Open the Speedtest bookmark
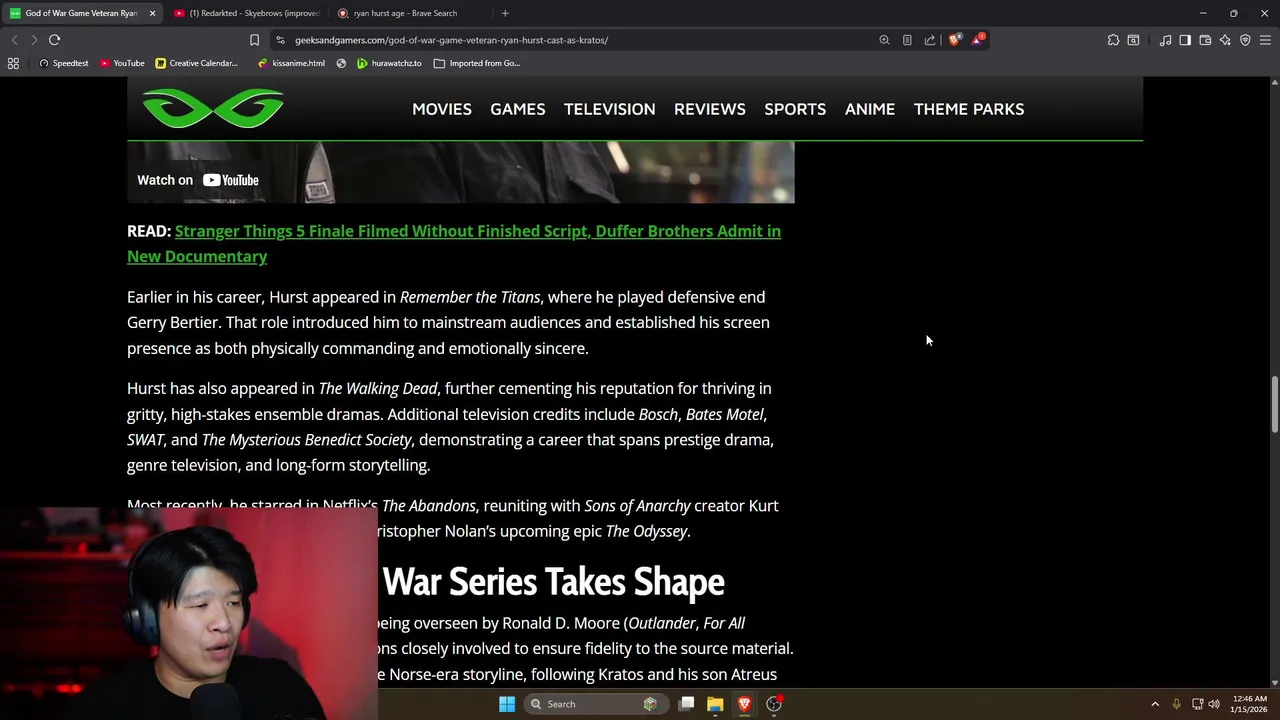1280x720 pixels. coord(63,63)
